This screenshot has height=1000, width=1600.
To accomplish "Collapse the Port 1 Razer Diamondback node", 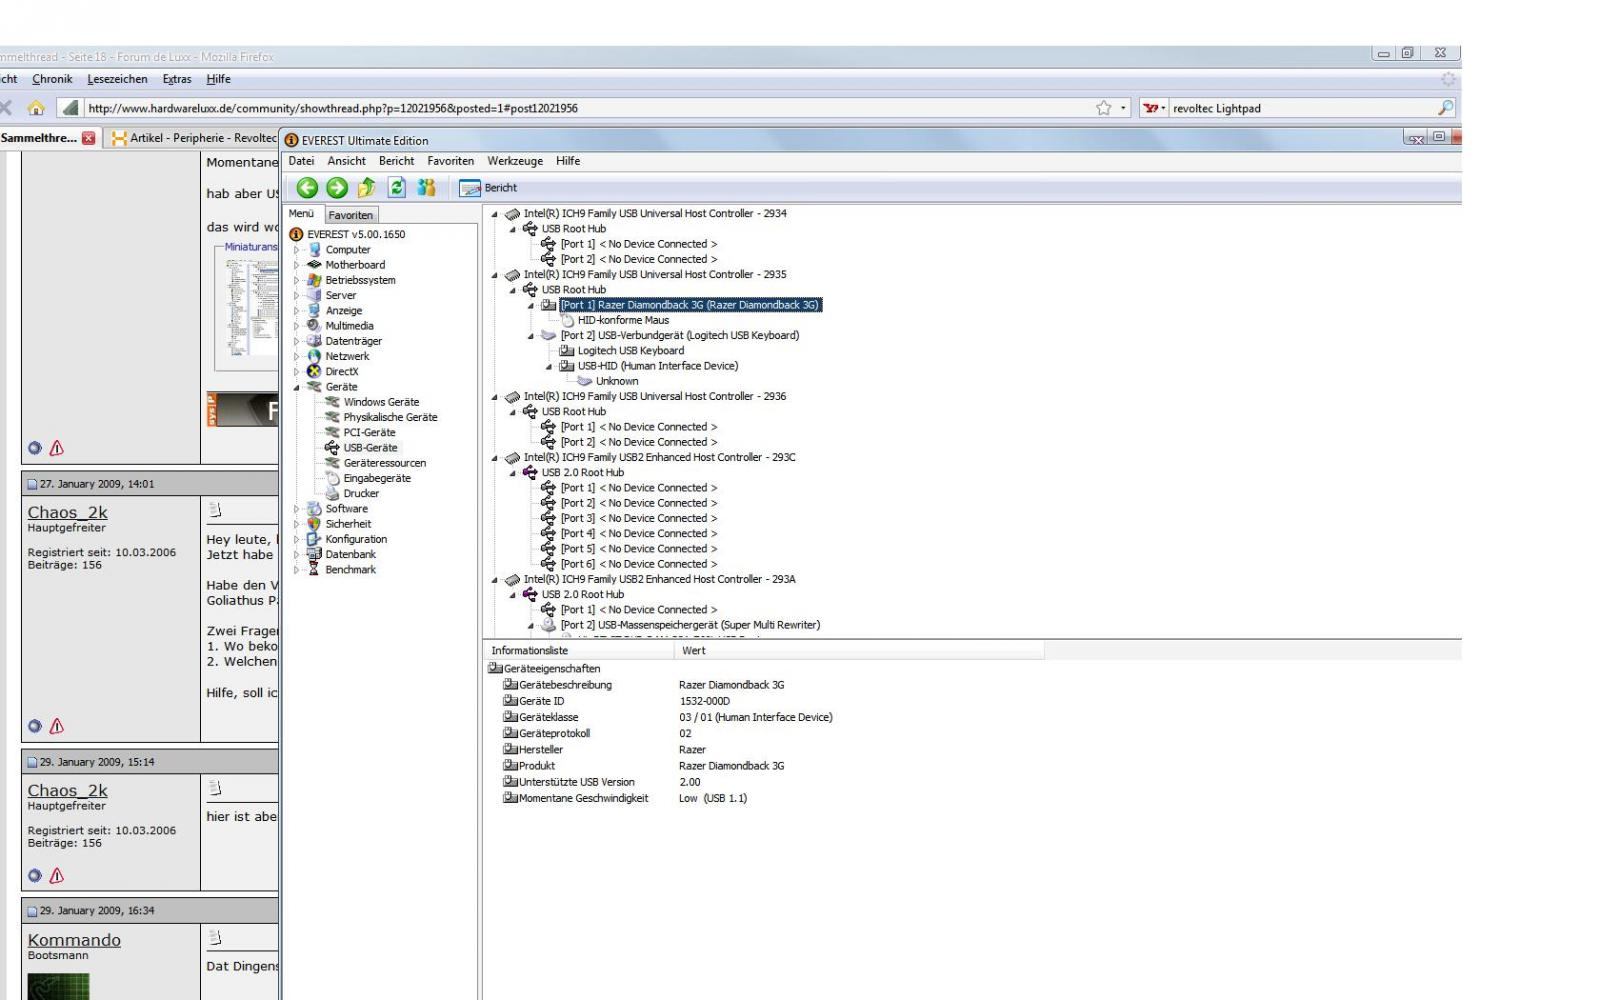I will 531,305.
